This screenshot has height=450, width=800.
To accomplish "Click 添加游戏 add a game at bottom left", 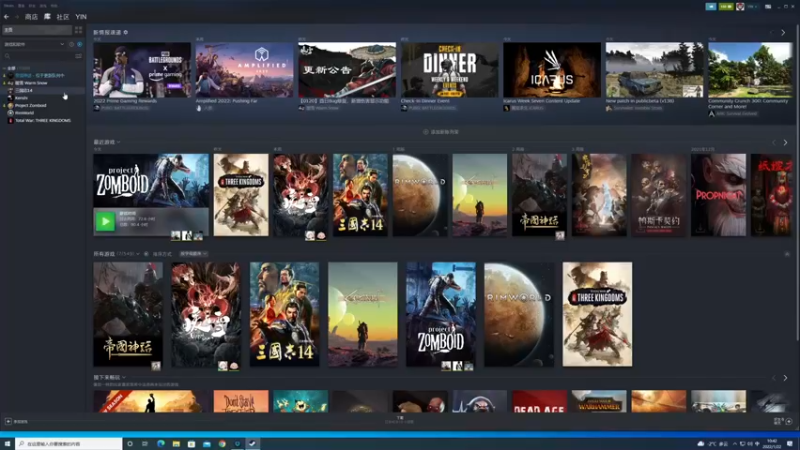I will 16,421.
